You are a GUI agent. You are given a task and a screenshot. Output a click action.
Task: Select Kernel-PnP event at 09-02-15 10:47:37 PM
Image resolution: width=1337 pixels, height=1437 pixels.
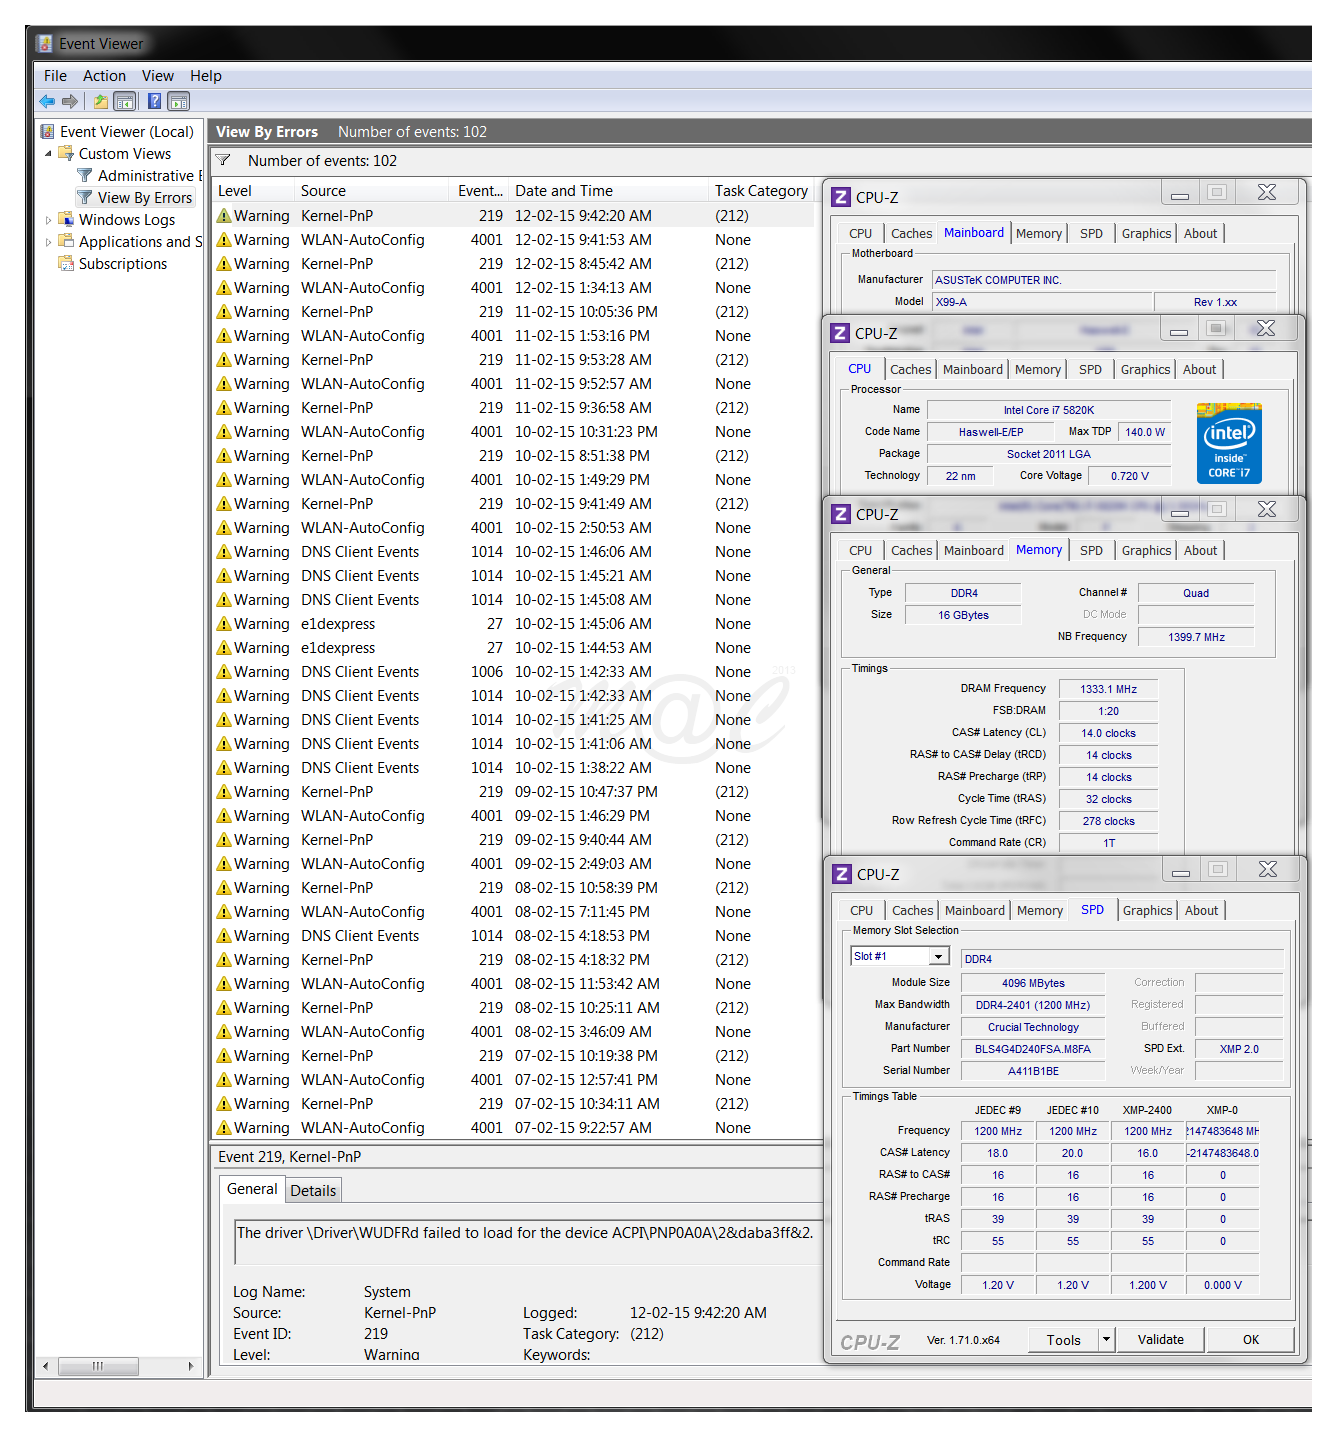coord(514,792)
